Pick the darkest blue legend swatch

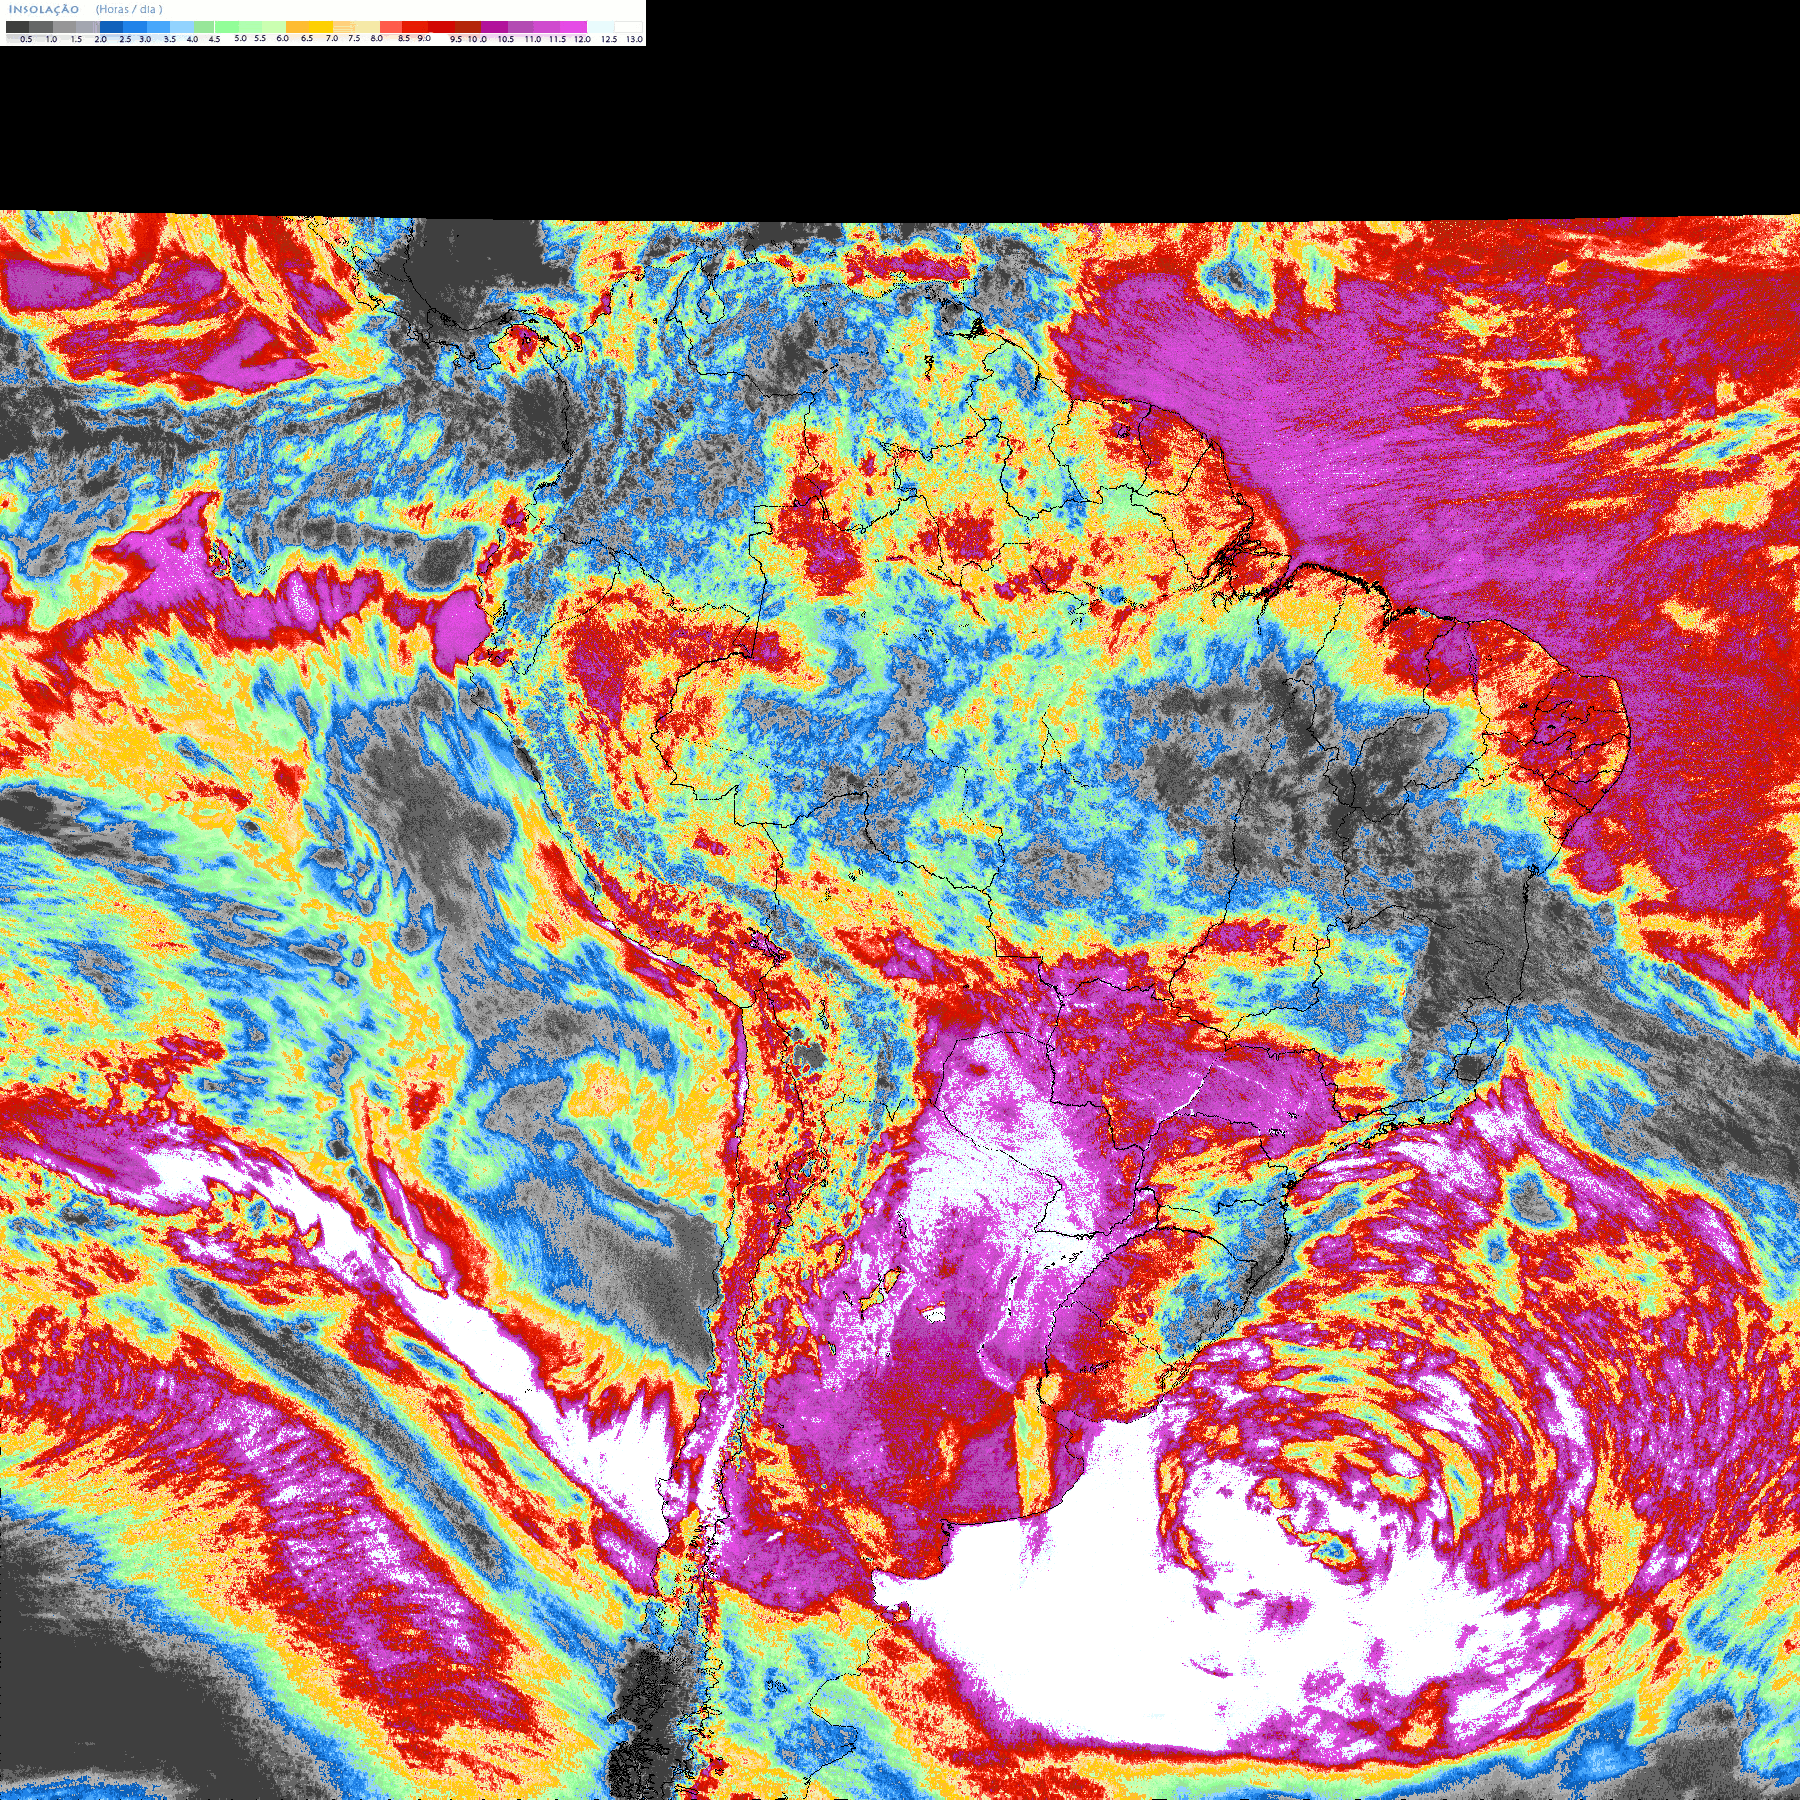tap(111, 27)
